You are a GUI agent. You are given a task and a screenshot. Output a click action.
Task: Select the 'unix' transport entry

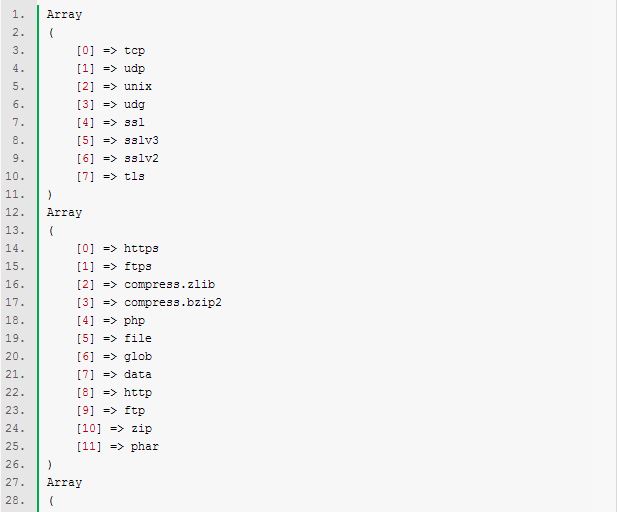click(138, 86)
